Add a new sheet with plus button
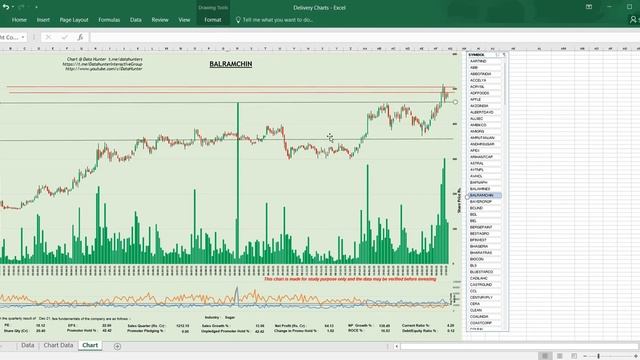This screenshot has height=360, width=640. coord(117,346)
